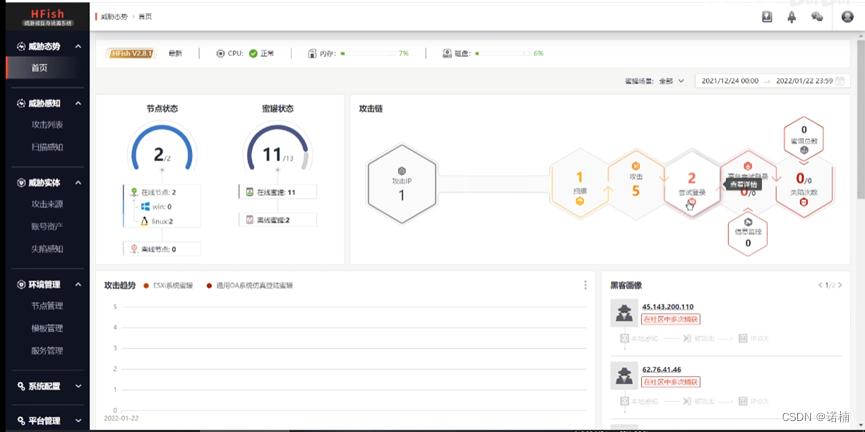Viewport: 865px width, 432px height.
Task: Click the memory (内存) icon
Action: click(x=312, y=54)
